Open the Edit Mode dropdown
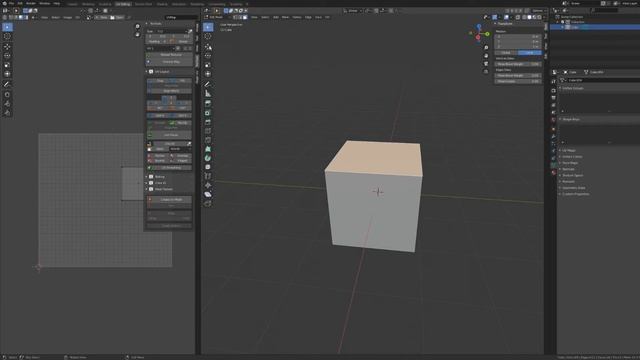The image size is (640, 360). [x=217, y=17]
